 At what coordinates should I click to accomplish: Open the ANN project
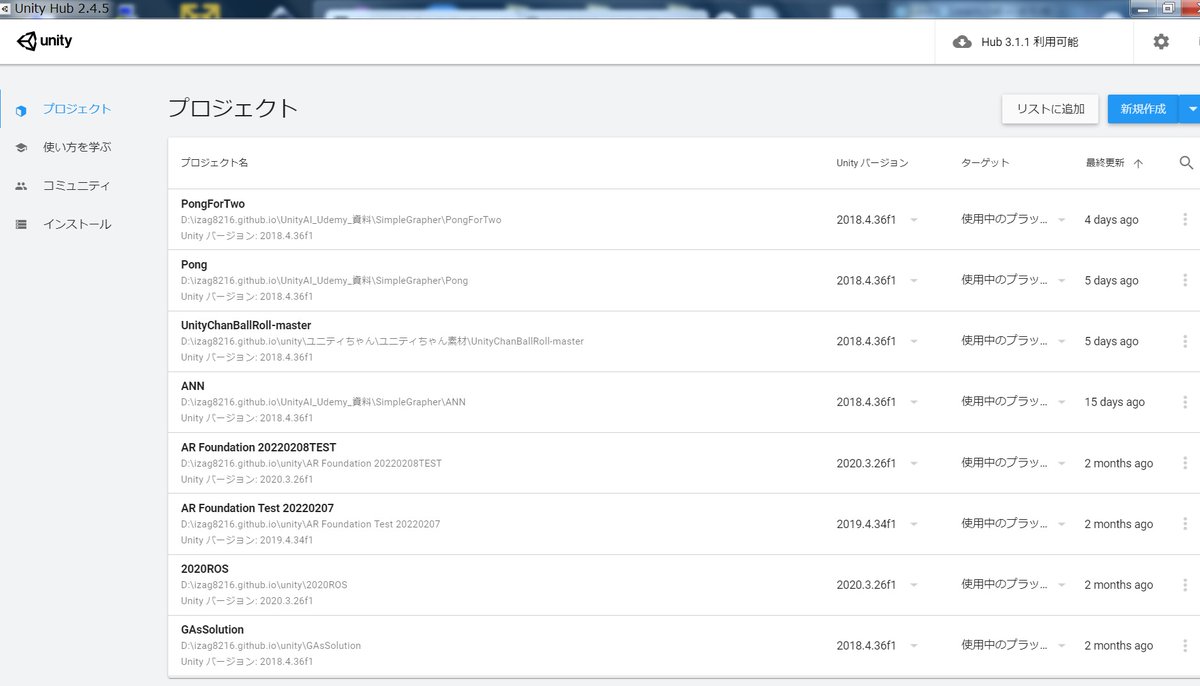684,402
